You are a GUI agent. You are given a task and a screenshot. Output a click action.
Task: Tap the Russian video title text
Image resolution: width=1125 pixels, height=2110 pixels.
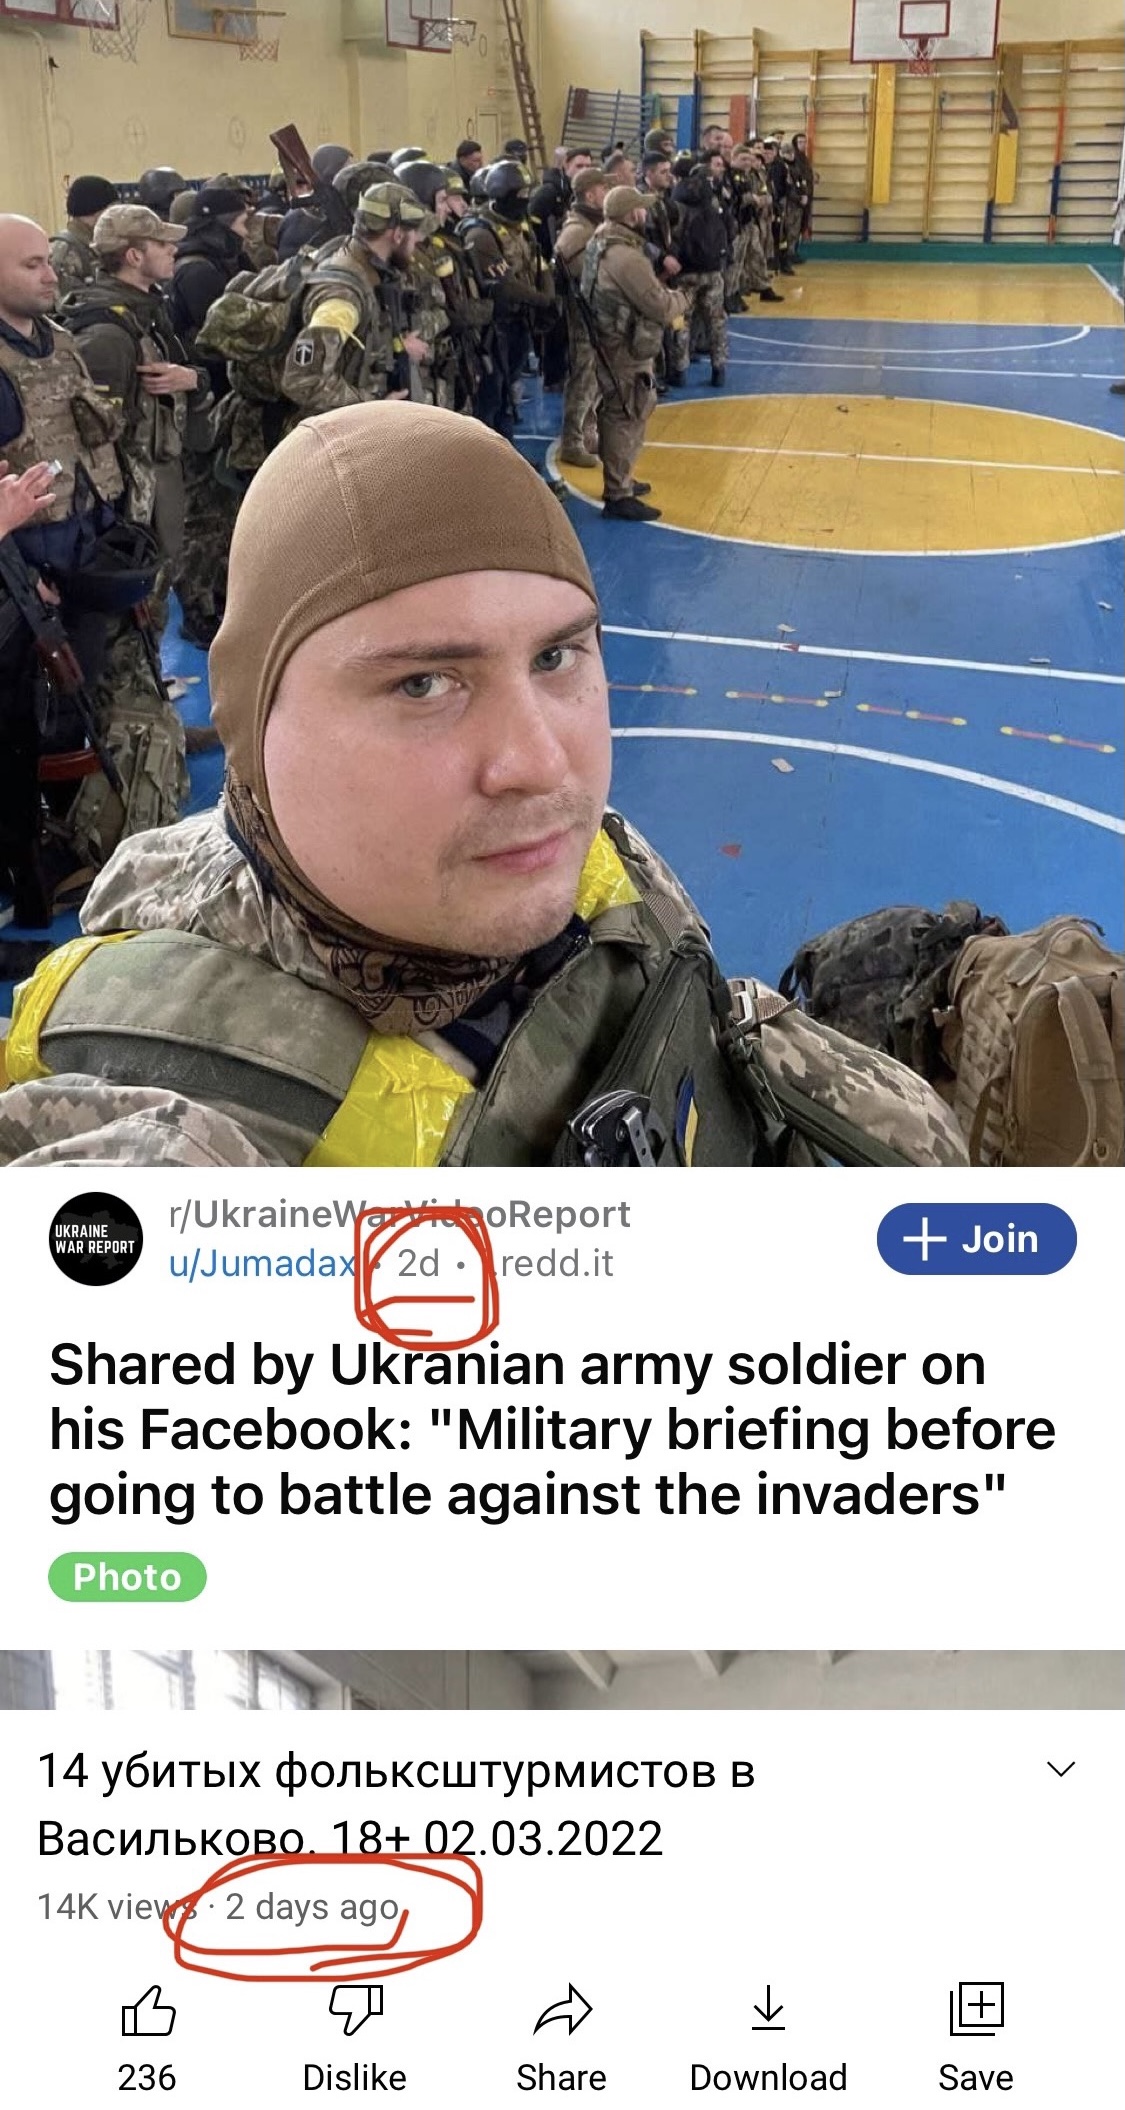[x=396, y=1804]
